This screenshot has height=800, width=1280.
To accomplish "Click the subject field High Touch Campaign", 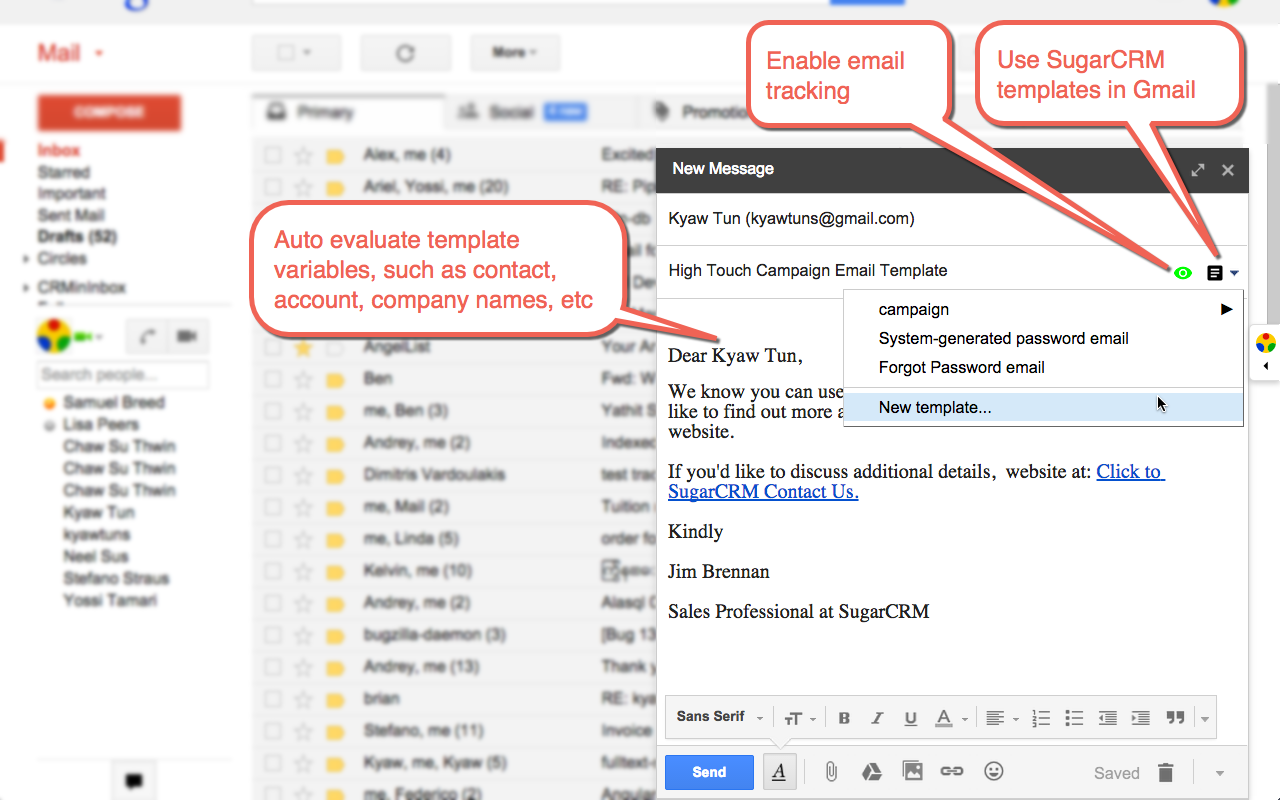I will coord(808,270).
